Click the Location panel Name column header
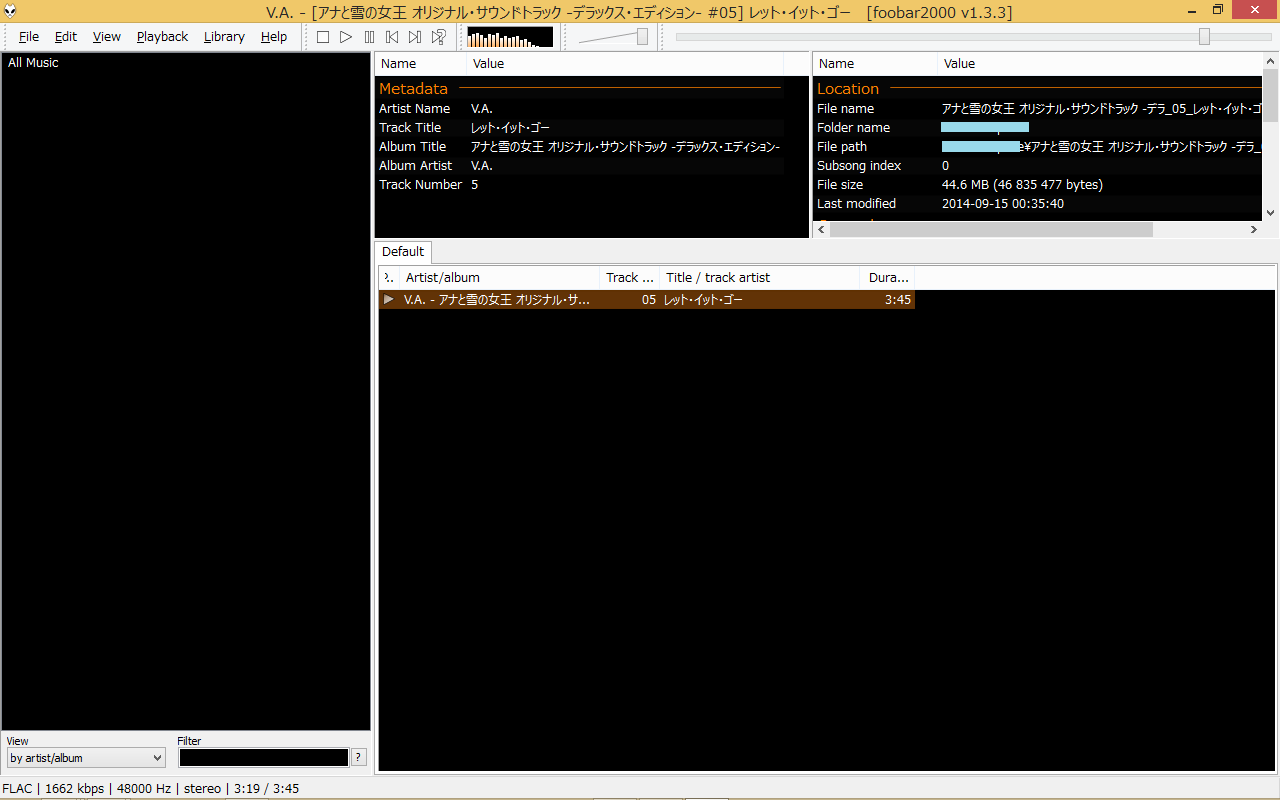This screenshot has height=800, width=1280. pos(875,64)
